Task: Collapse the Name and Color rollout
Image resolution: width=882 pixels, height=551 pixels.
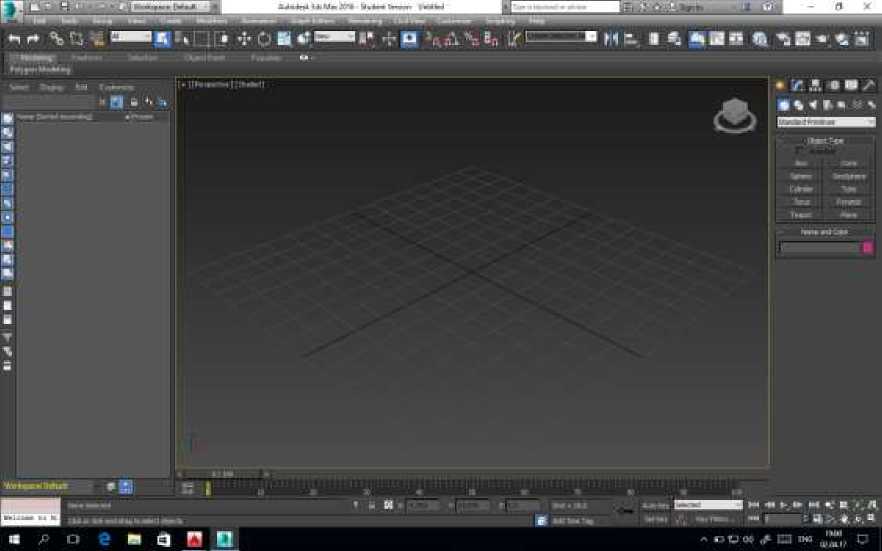Action: tap(825, 232)
